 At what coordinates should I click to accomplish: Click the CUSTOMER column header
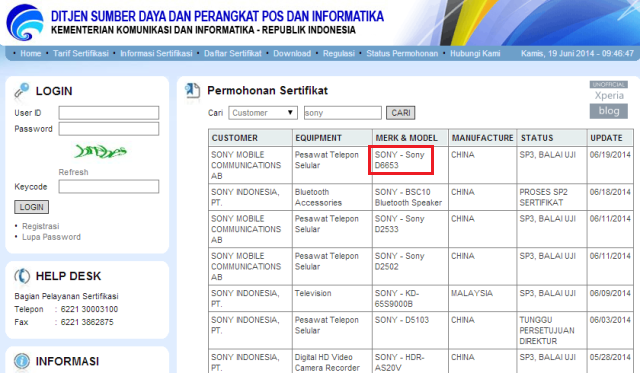pyautogui.click(x=250, y=138)
